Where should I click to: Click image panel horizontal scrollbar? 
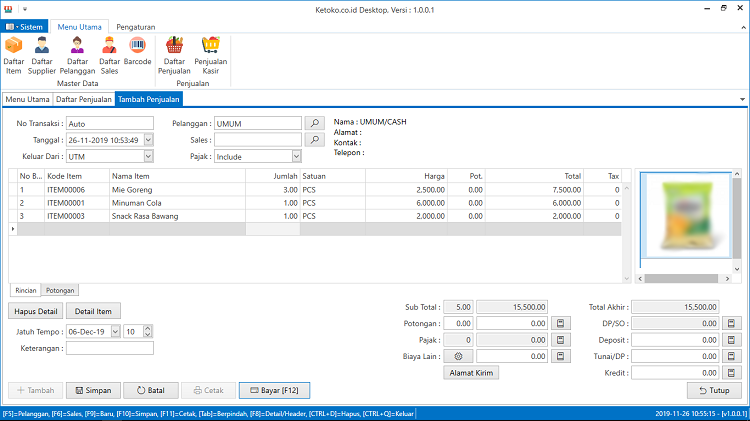pos(683,278)
